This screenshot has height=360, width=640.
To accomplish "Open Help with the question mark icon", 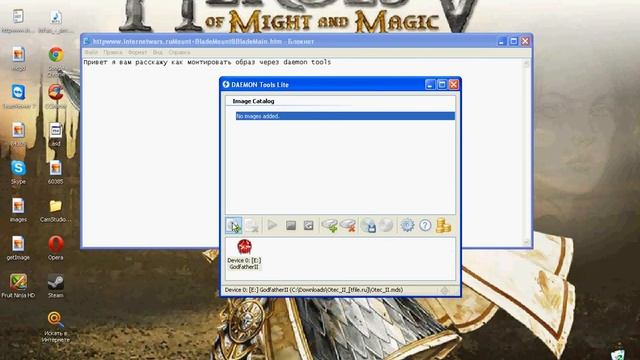I will 425,225.
